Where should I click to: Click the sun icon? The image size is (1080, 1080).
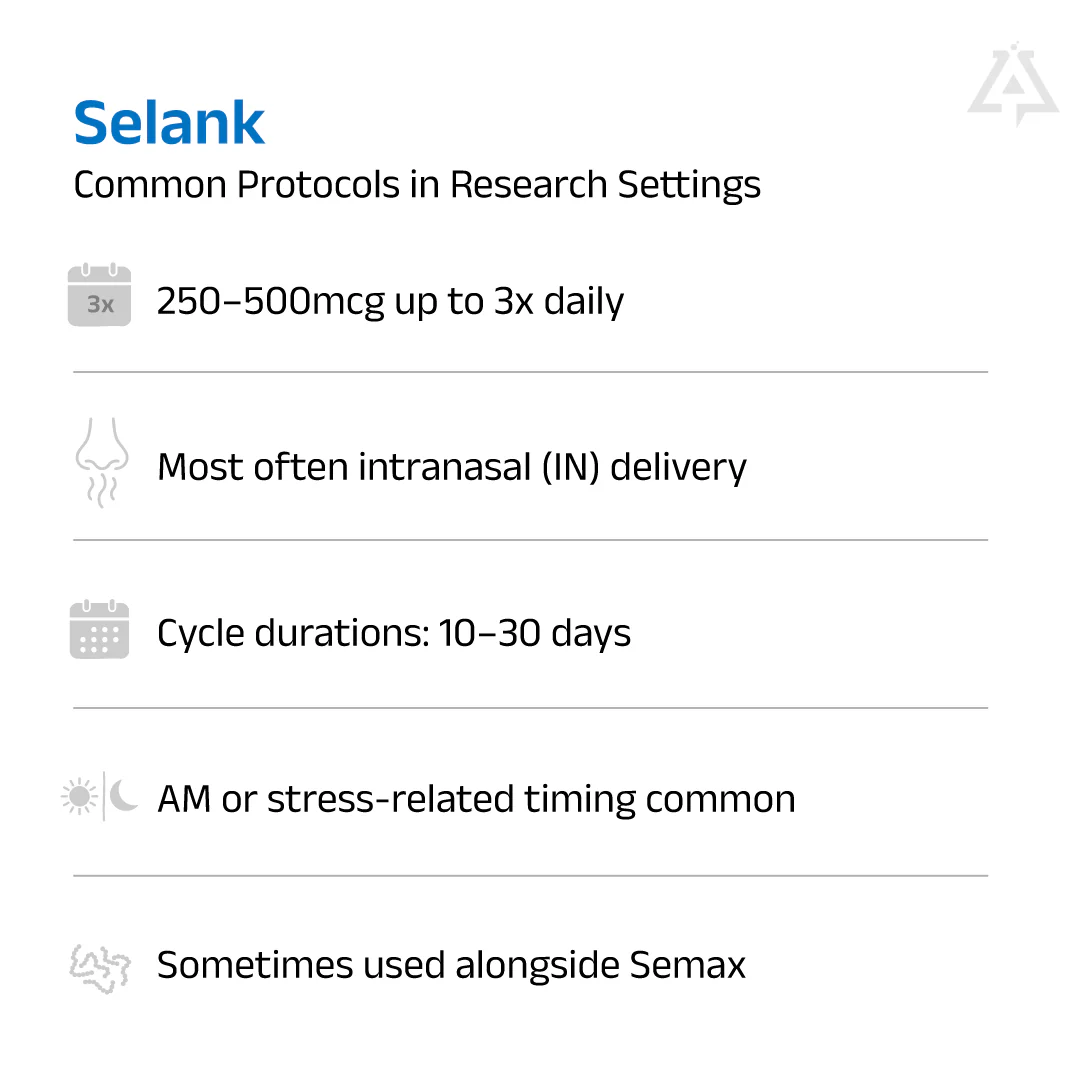(78, 797)
